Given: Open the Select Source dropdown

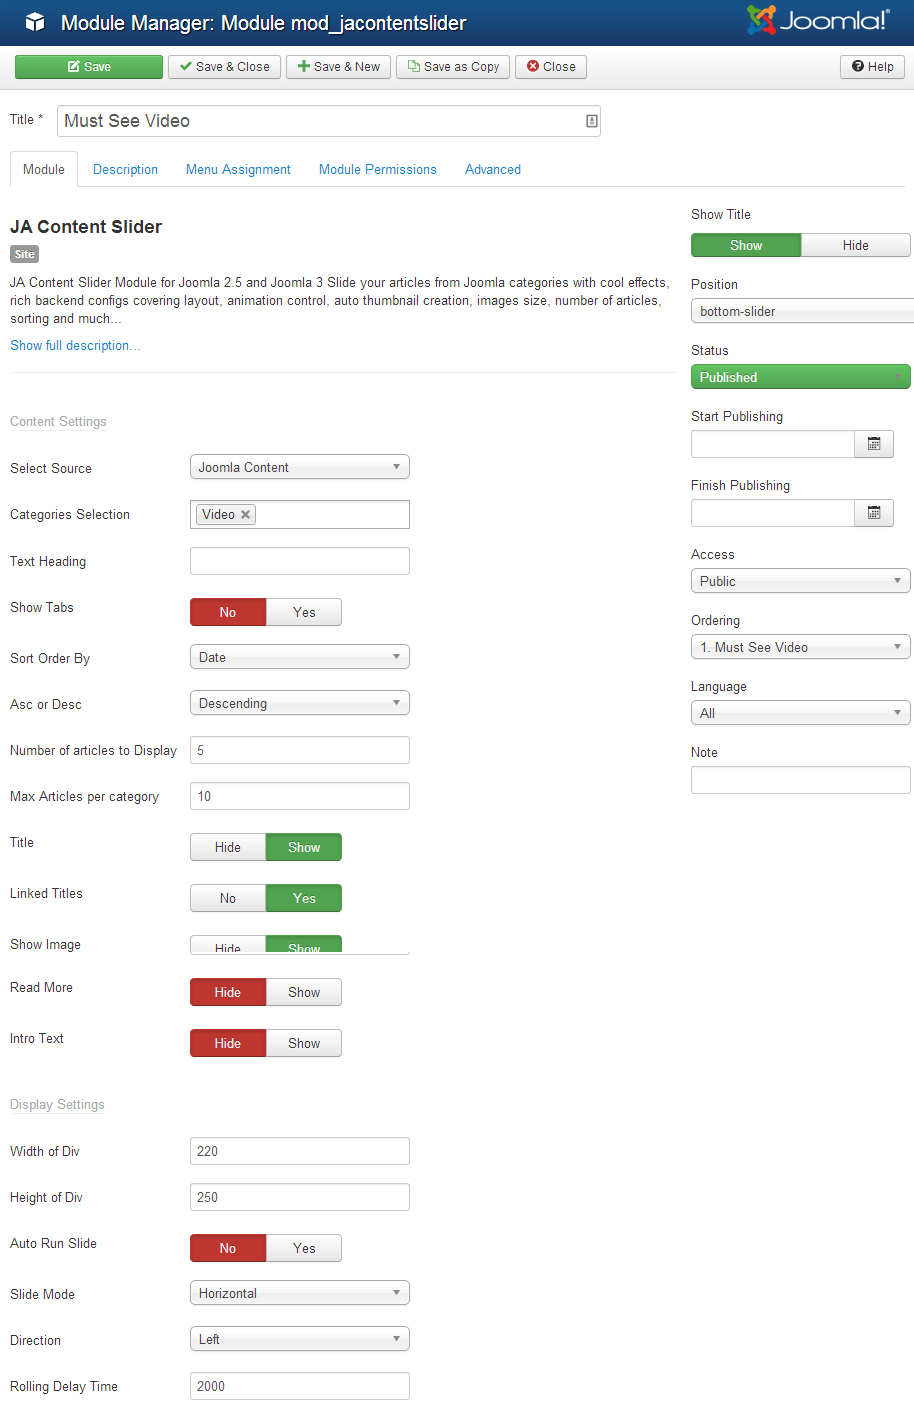Looking at the screenshot, I should point(300,467).
